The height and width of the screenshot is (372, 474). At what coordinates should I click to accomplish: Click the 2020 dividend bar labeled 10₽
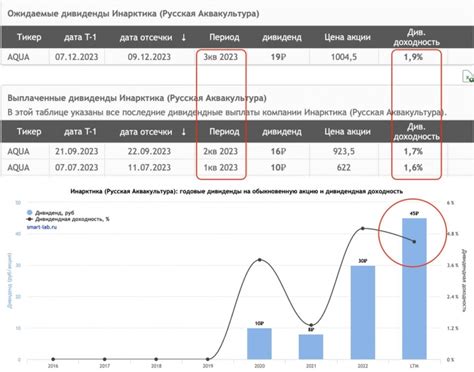tap(259, 344)
